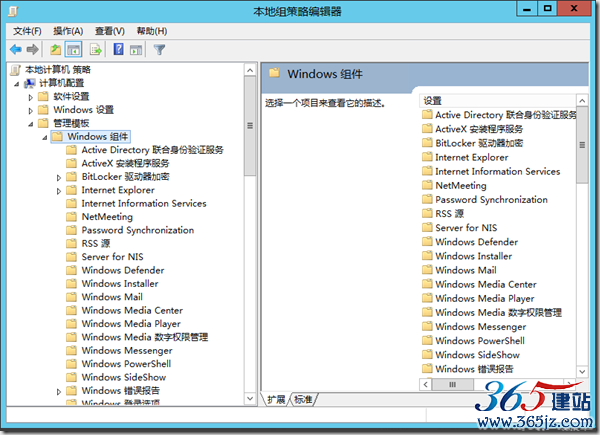
Task: Expand the 软件设置 tree node
Action: pos(31,97)
